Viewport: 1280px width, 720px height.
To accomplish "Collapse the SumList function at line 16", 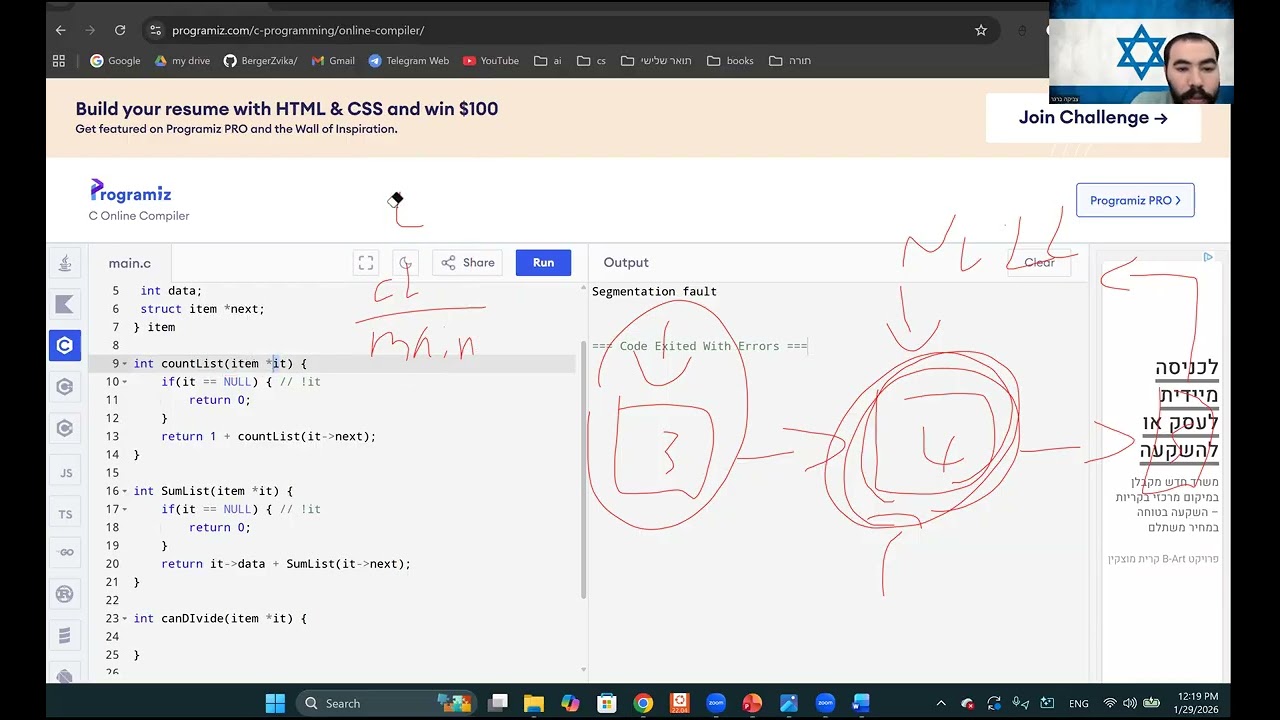I will click(x=125, y=491).
